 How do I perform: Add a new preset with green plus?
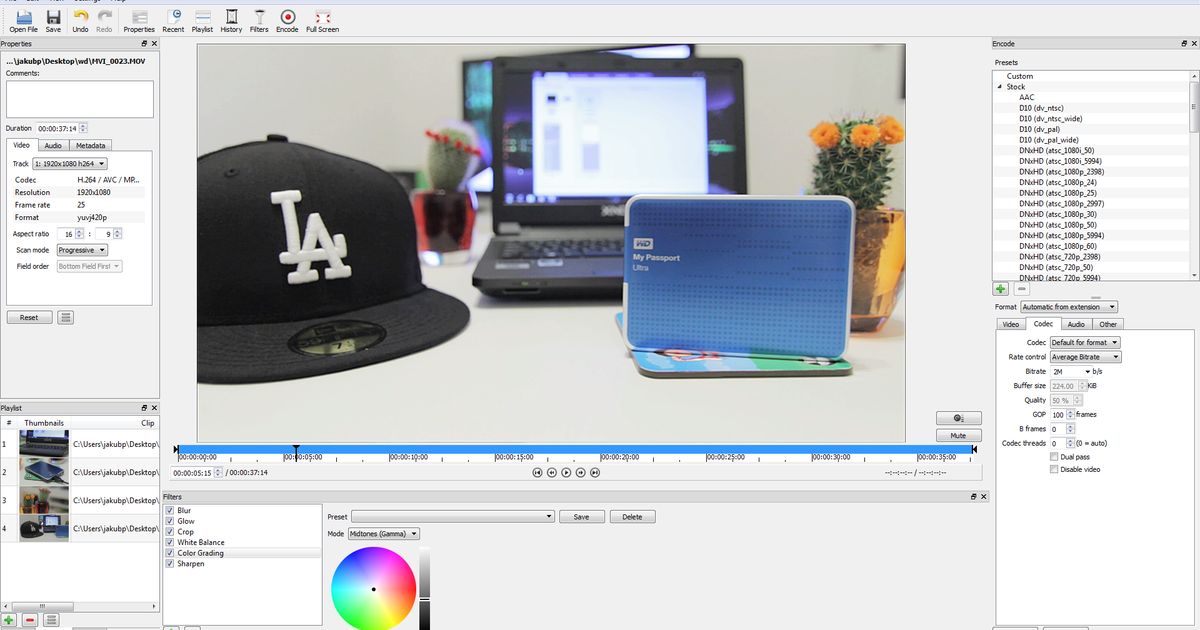click(1001, 289)
